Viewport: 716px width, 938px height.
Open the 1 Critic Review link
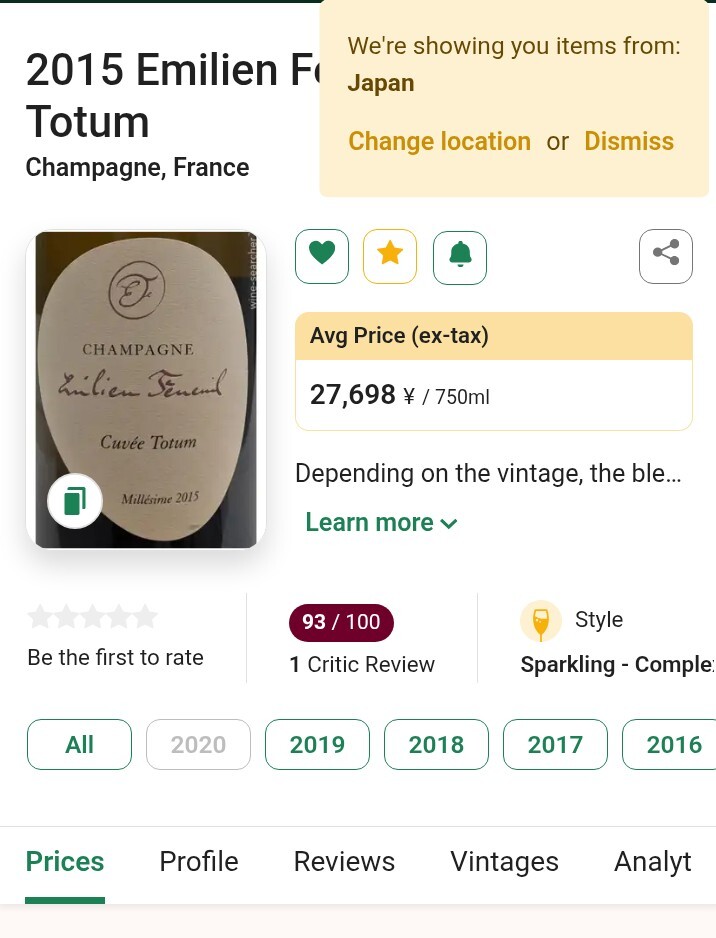362,664
